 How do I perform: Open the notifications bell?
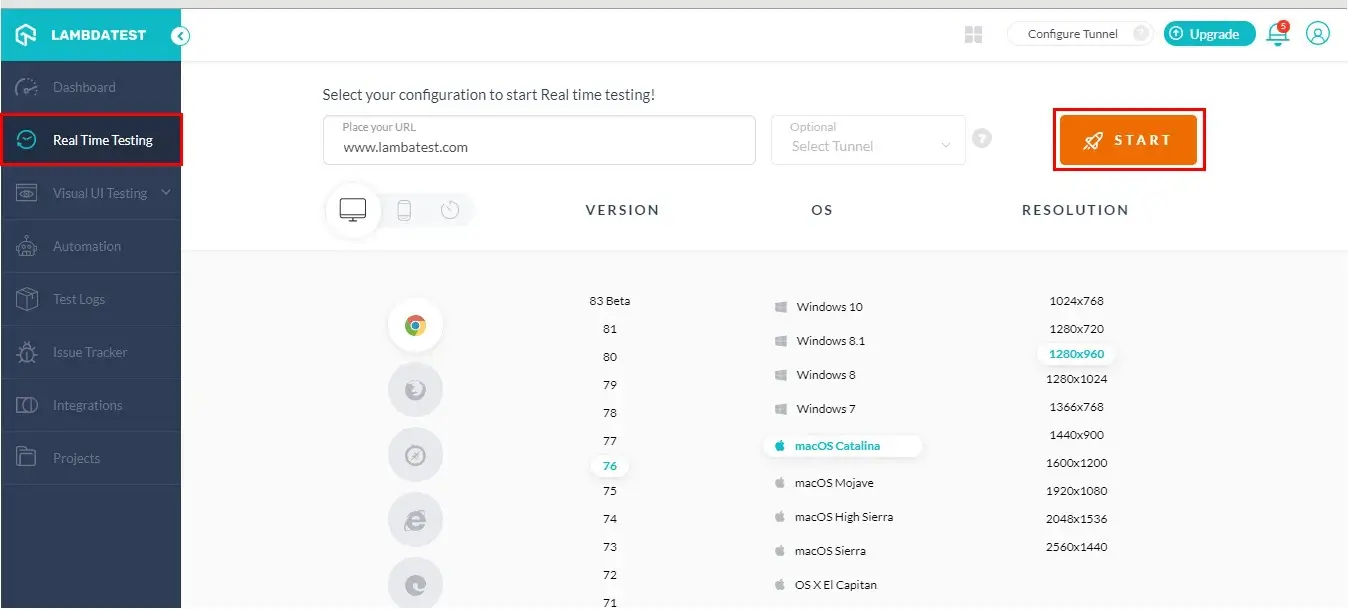click(1277, 33)
